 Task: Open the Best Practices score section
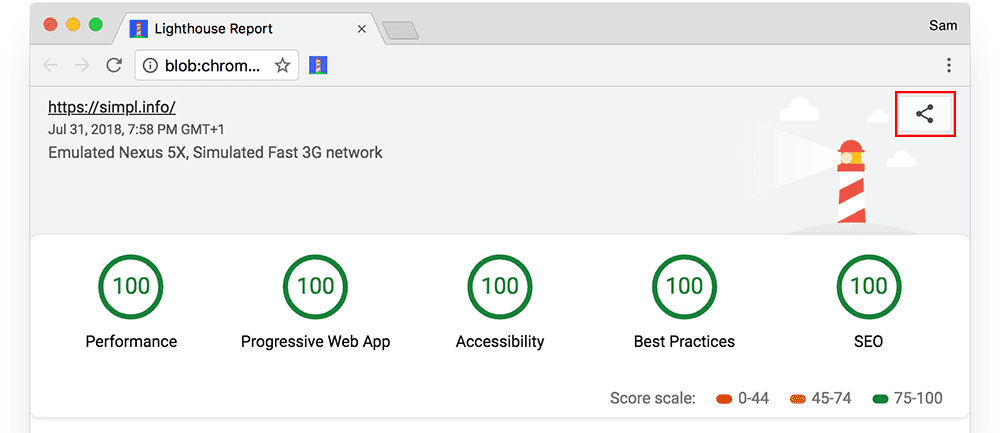(684, 286)
